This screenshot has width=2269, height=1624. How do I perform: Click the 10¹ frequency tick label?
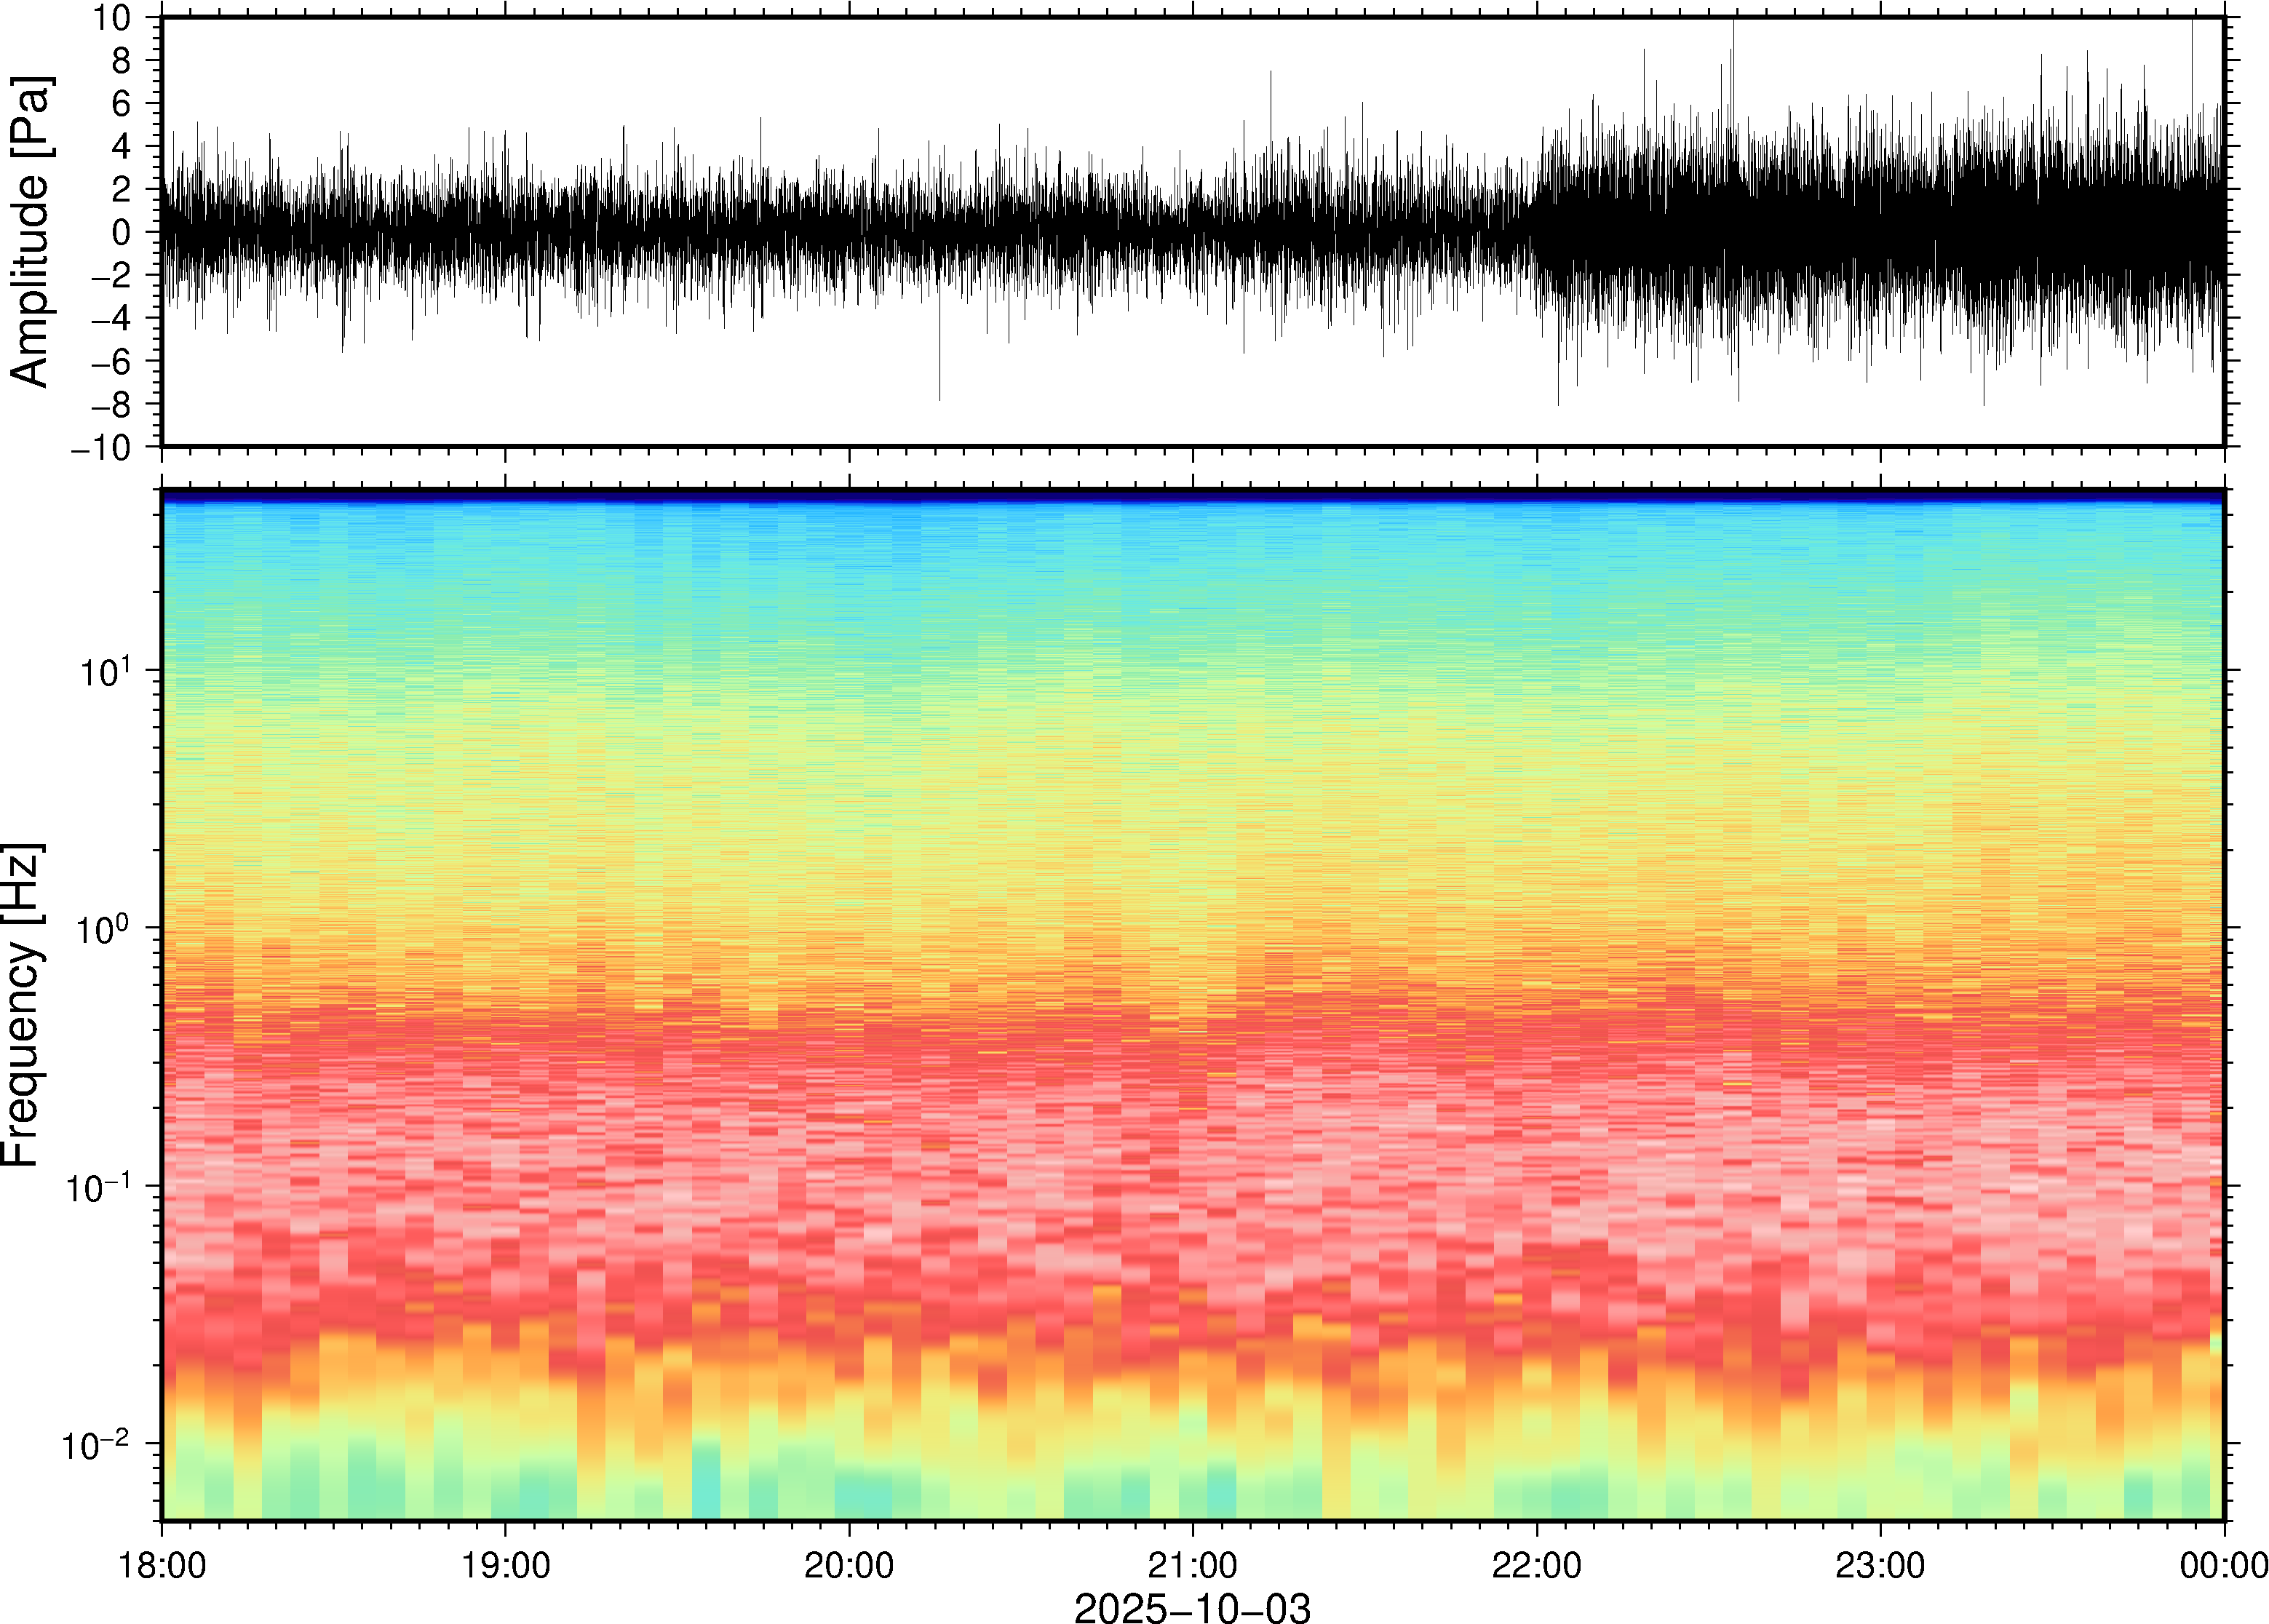click(104, 671)
